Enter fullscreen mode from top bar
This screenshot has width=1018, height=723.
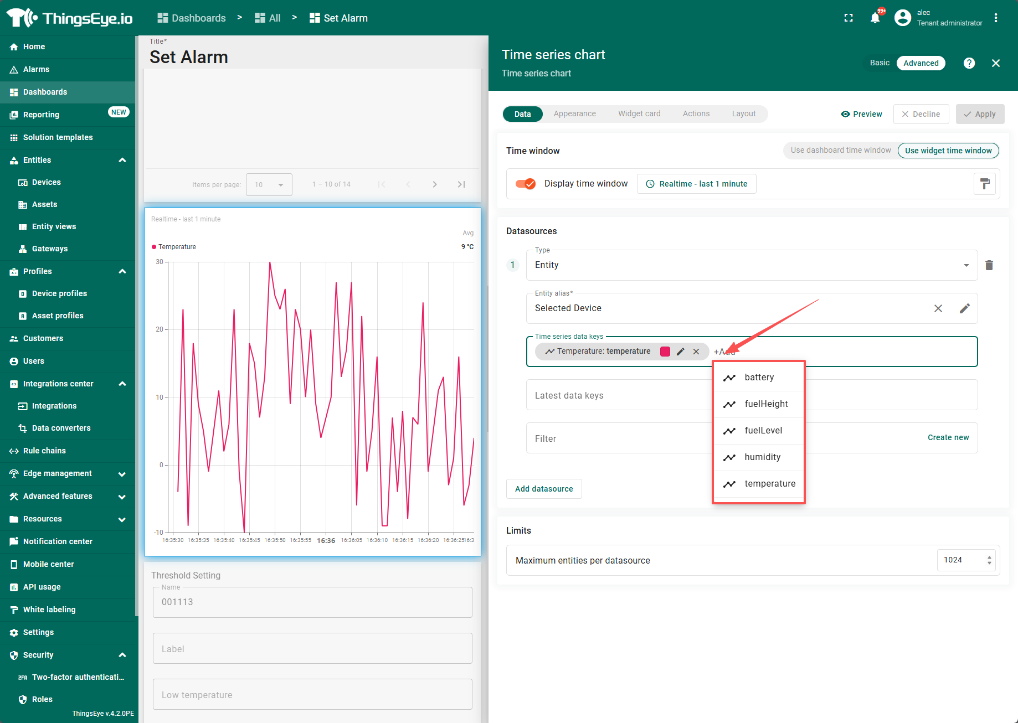tap(848, 18)
